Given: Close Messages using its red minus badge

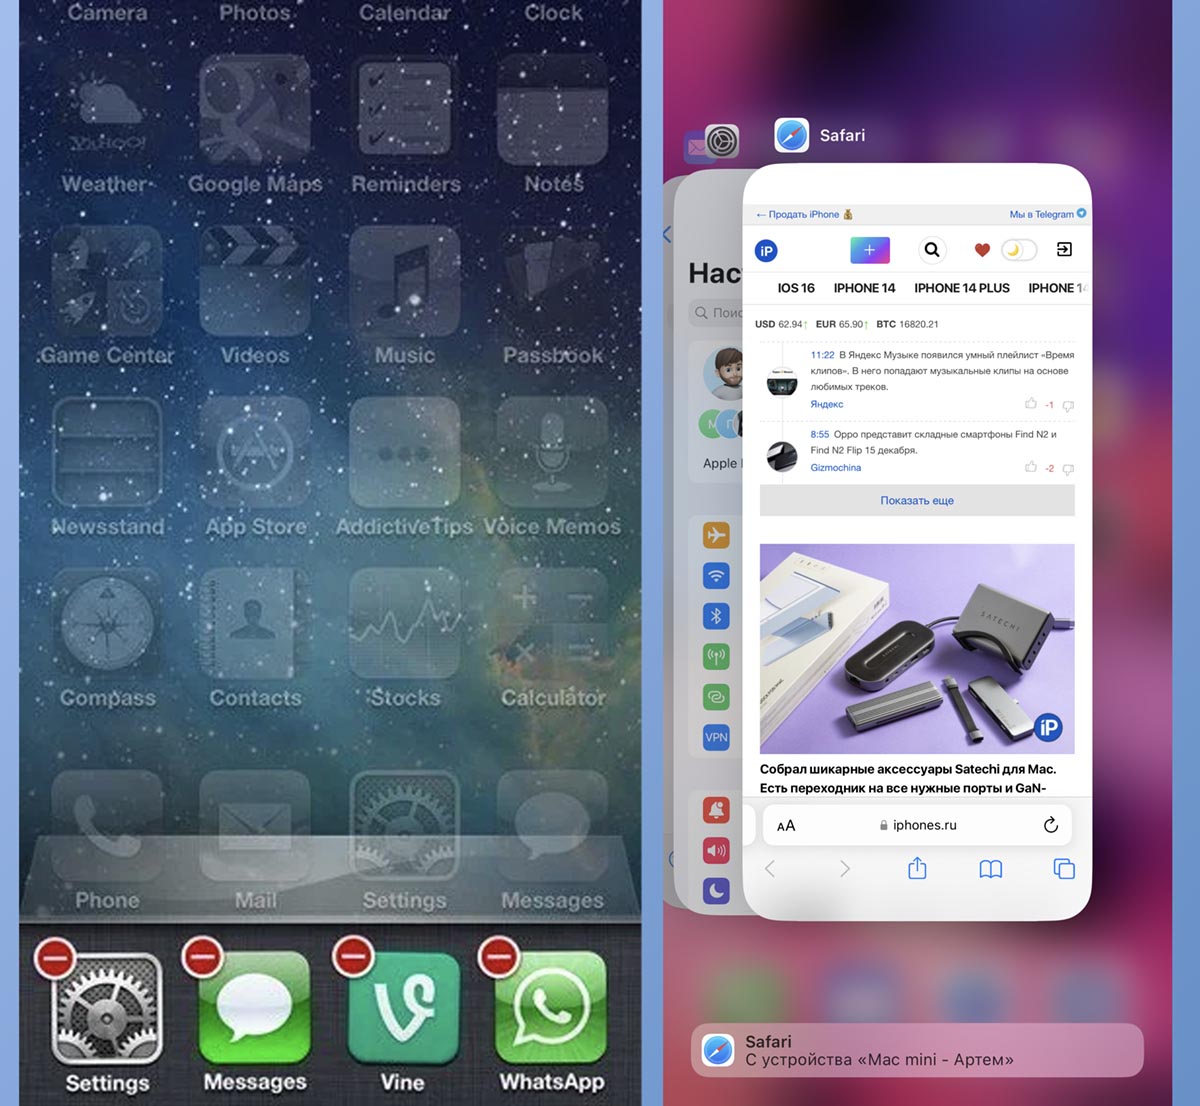Looking at the screenshot, I should 203,958.
